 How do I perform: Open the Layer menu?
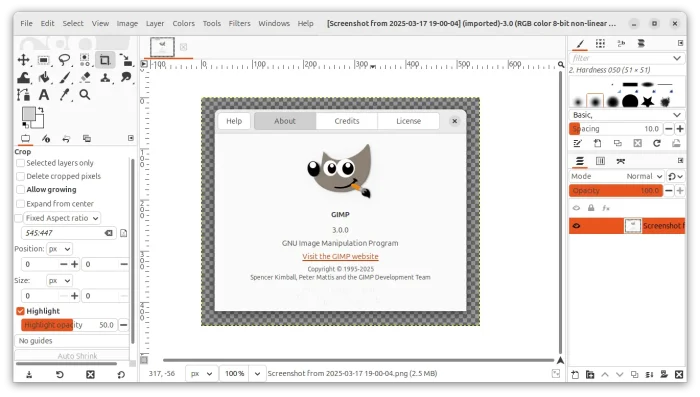tap(155, 23)
